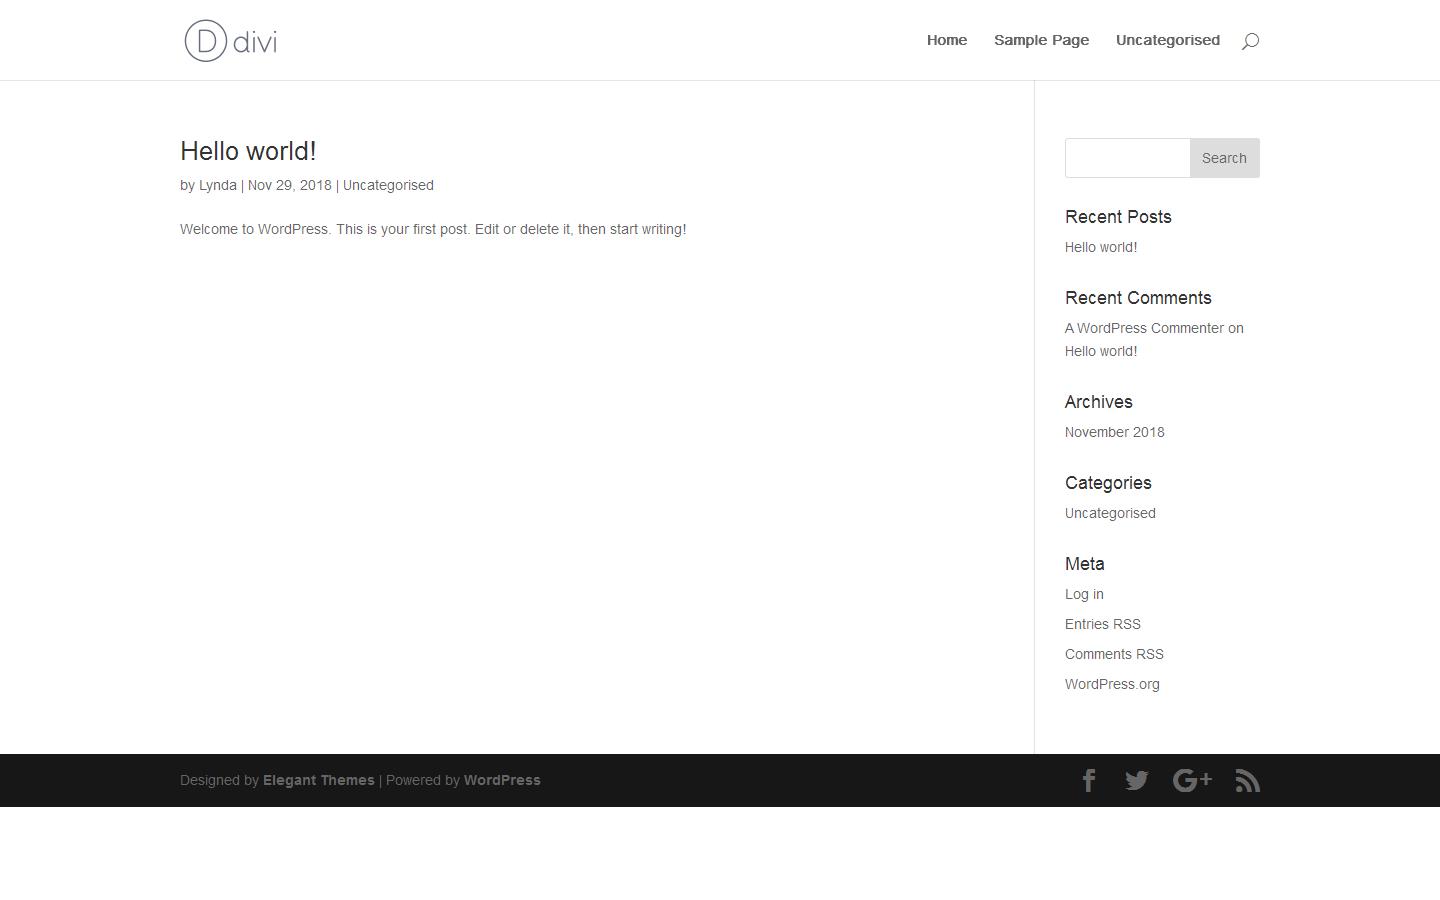
Task: Click the Log in link under Meta
Action: (1084, 593)
